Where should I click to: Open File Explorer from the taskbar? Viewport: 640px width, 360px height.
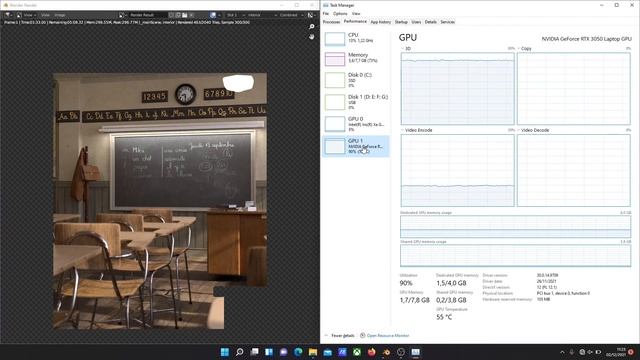[x=313, y=352]
